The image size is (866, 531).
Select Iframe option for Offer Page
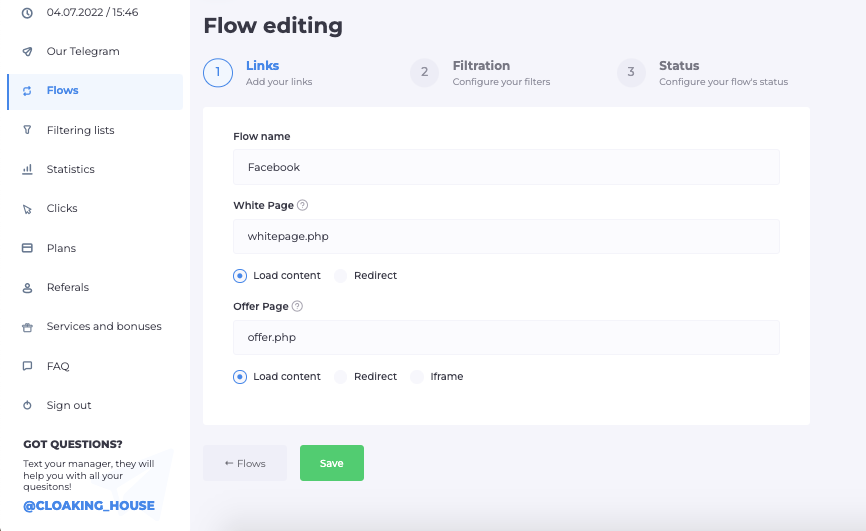(x=418, y=377)
